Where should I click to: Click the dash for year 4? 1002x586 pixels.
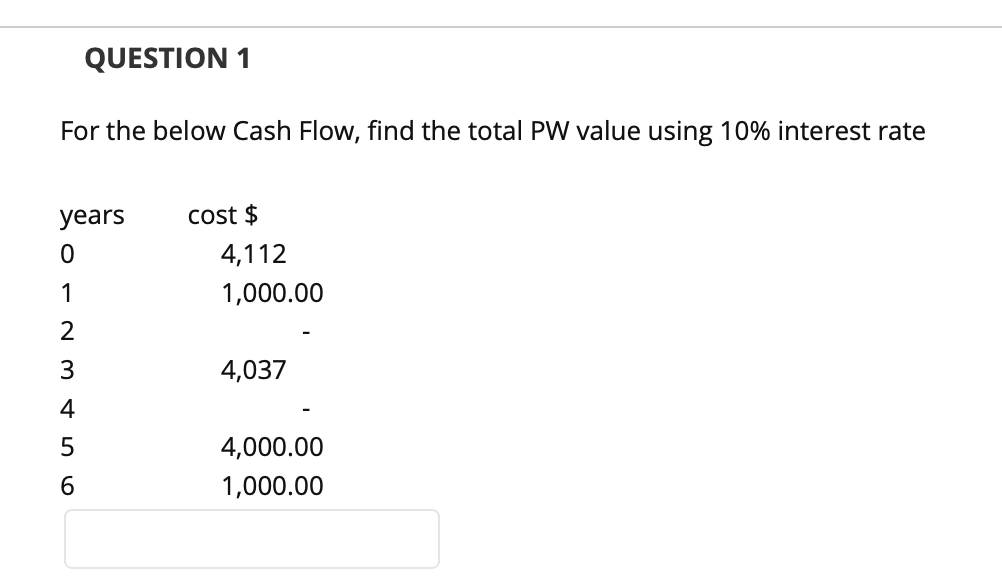coord(306,408)
